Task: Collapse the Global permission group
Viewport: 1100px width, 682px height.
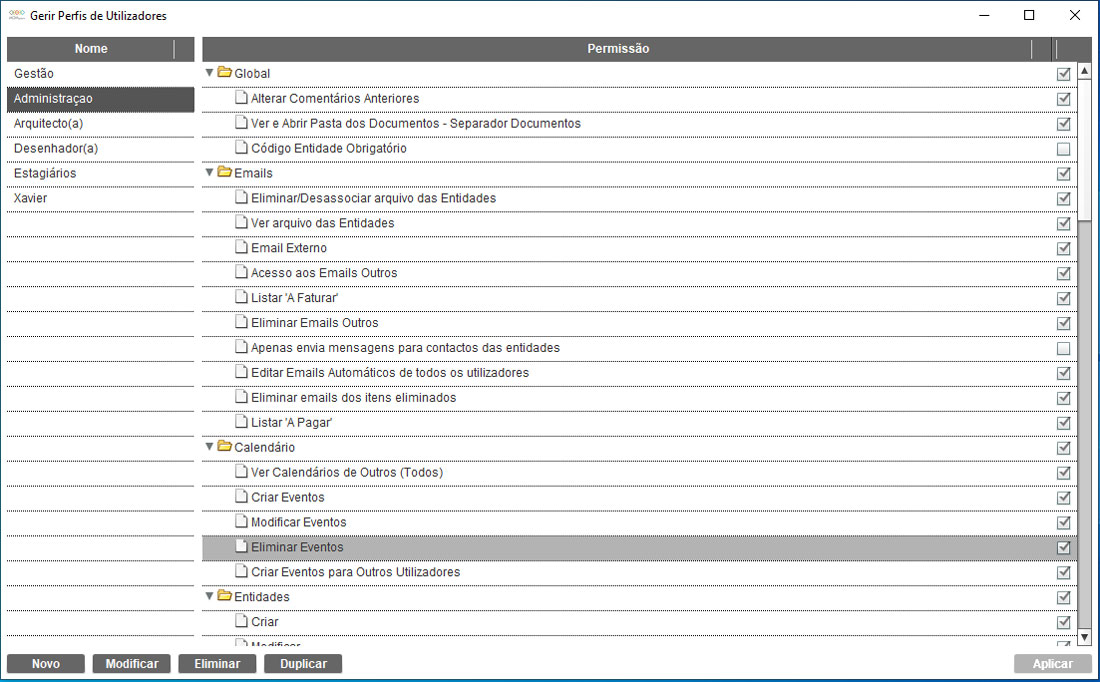Action: pyautogui.click(x=210, y=73)
